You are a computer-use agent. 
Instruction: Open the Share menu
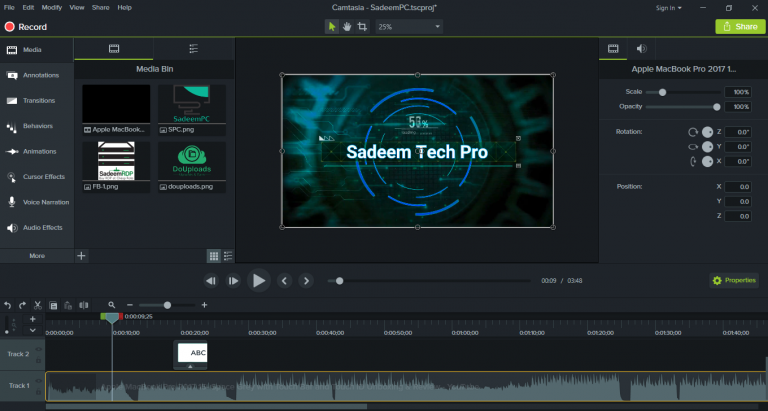(100, 8)
